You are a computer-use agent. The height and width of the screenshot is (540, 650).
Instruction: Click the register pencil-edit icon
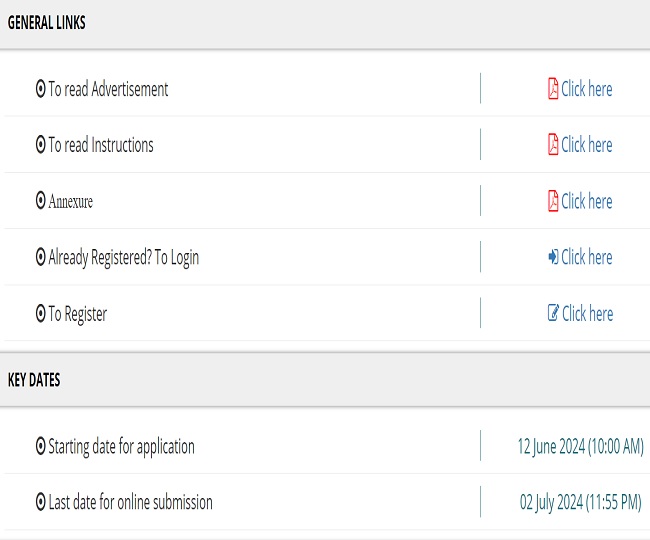(553, 313)
